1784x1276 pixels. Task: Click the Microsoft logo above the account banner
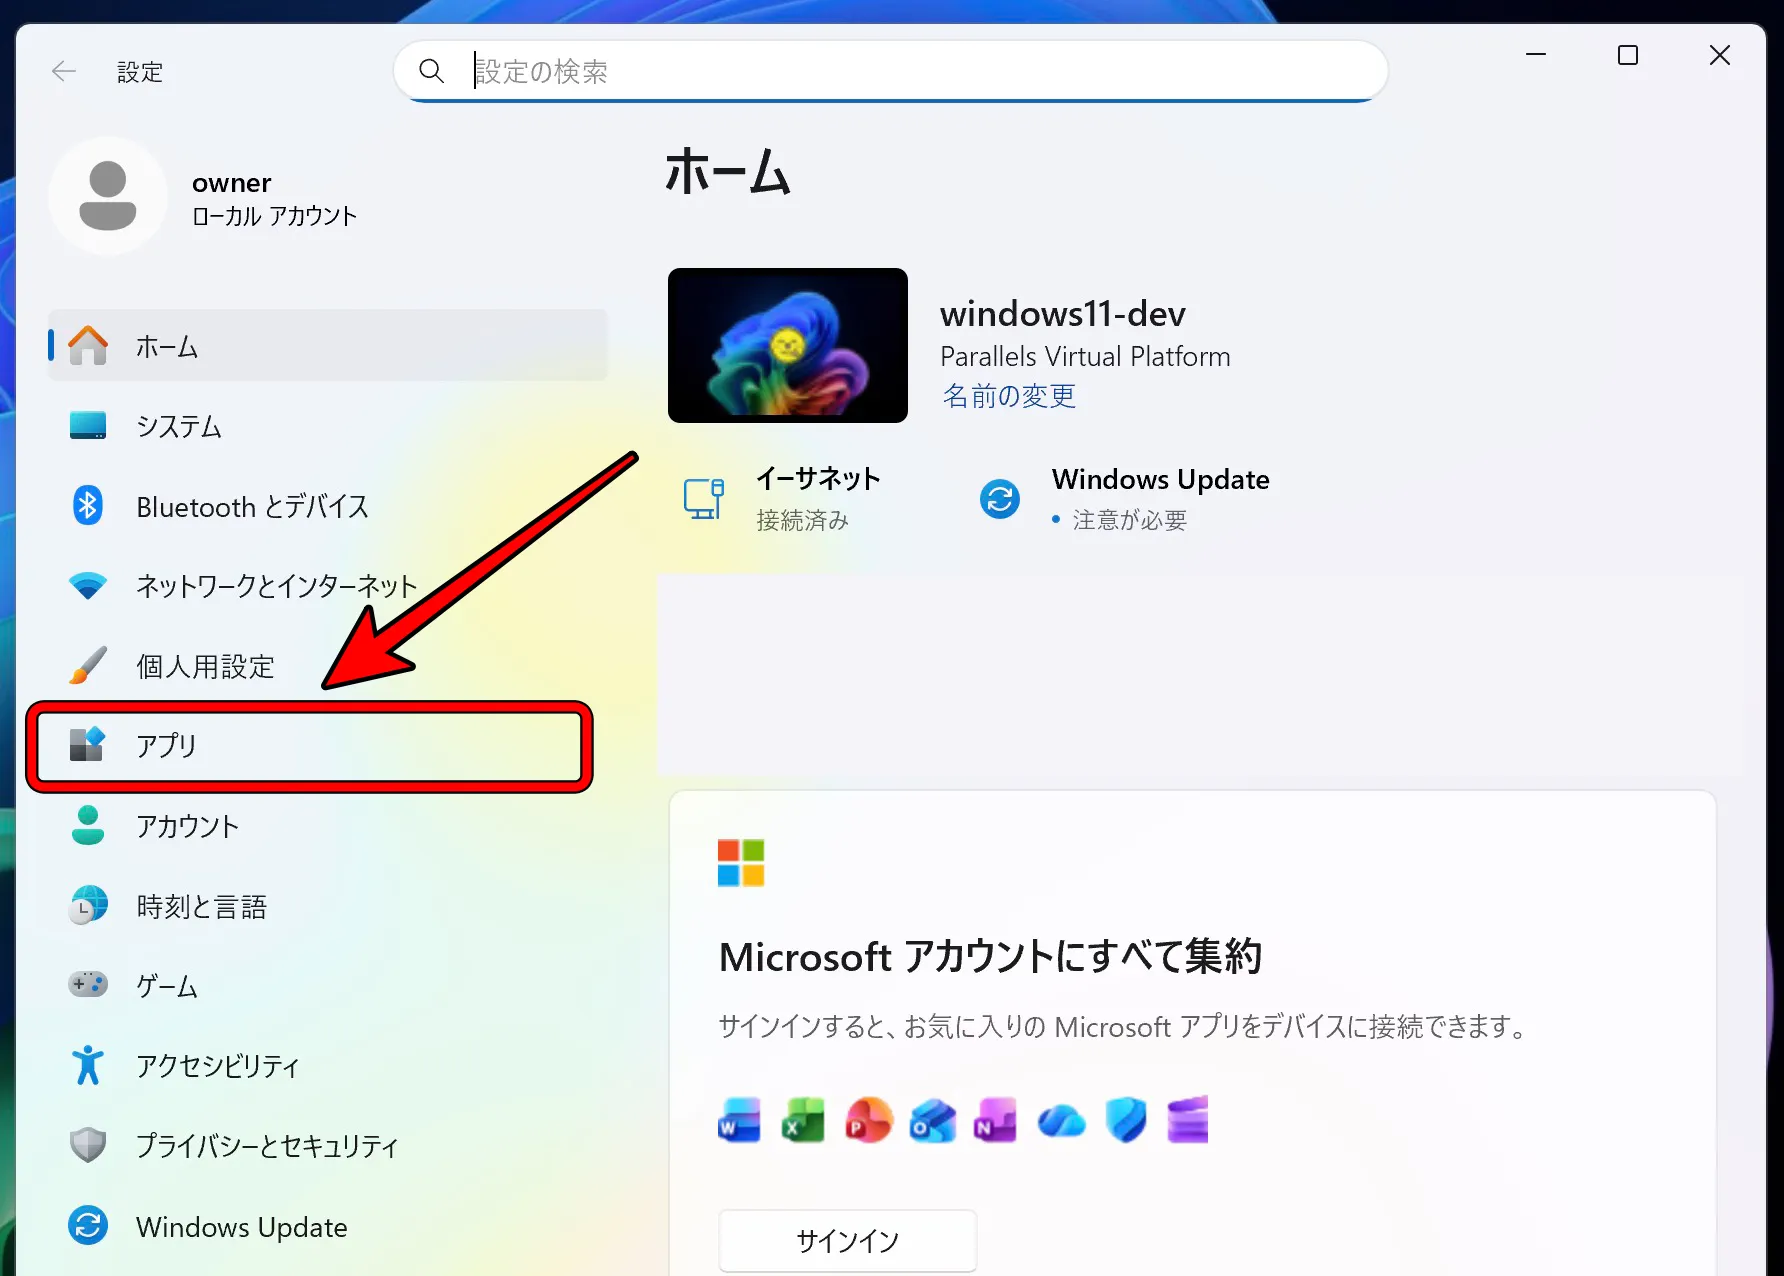coord(740,863)
